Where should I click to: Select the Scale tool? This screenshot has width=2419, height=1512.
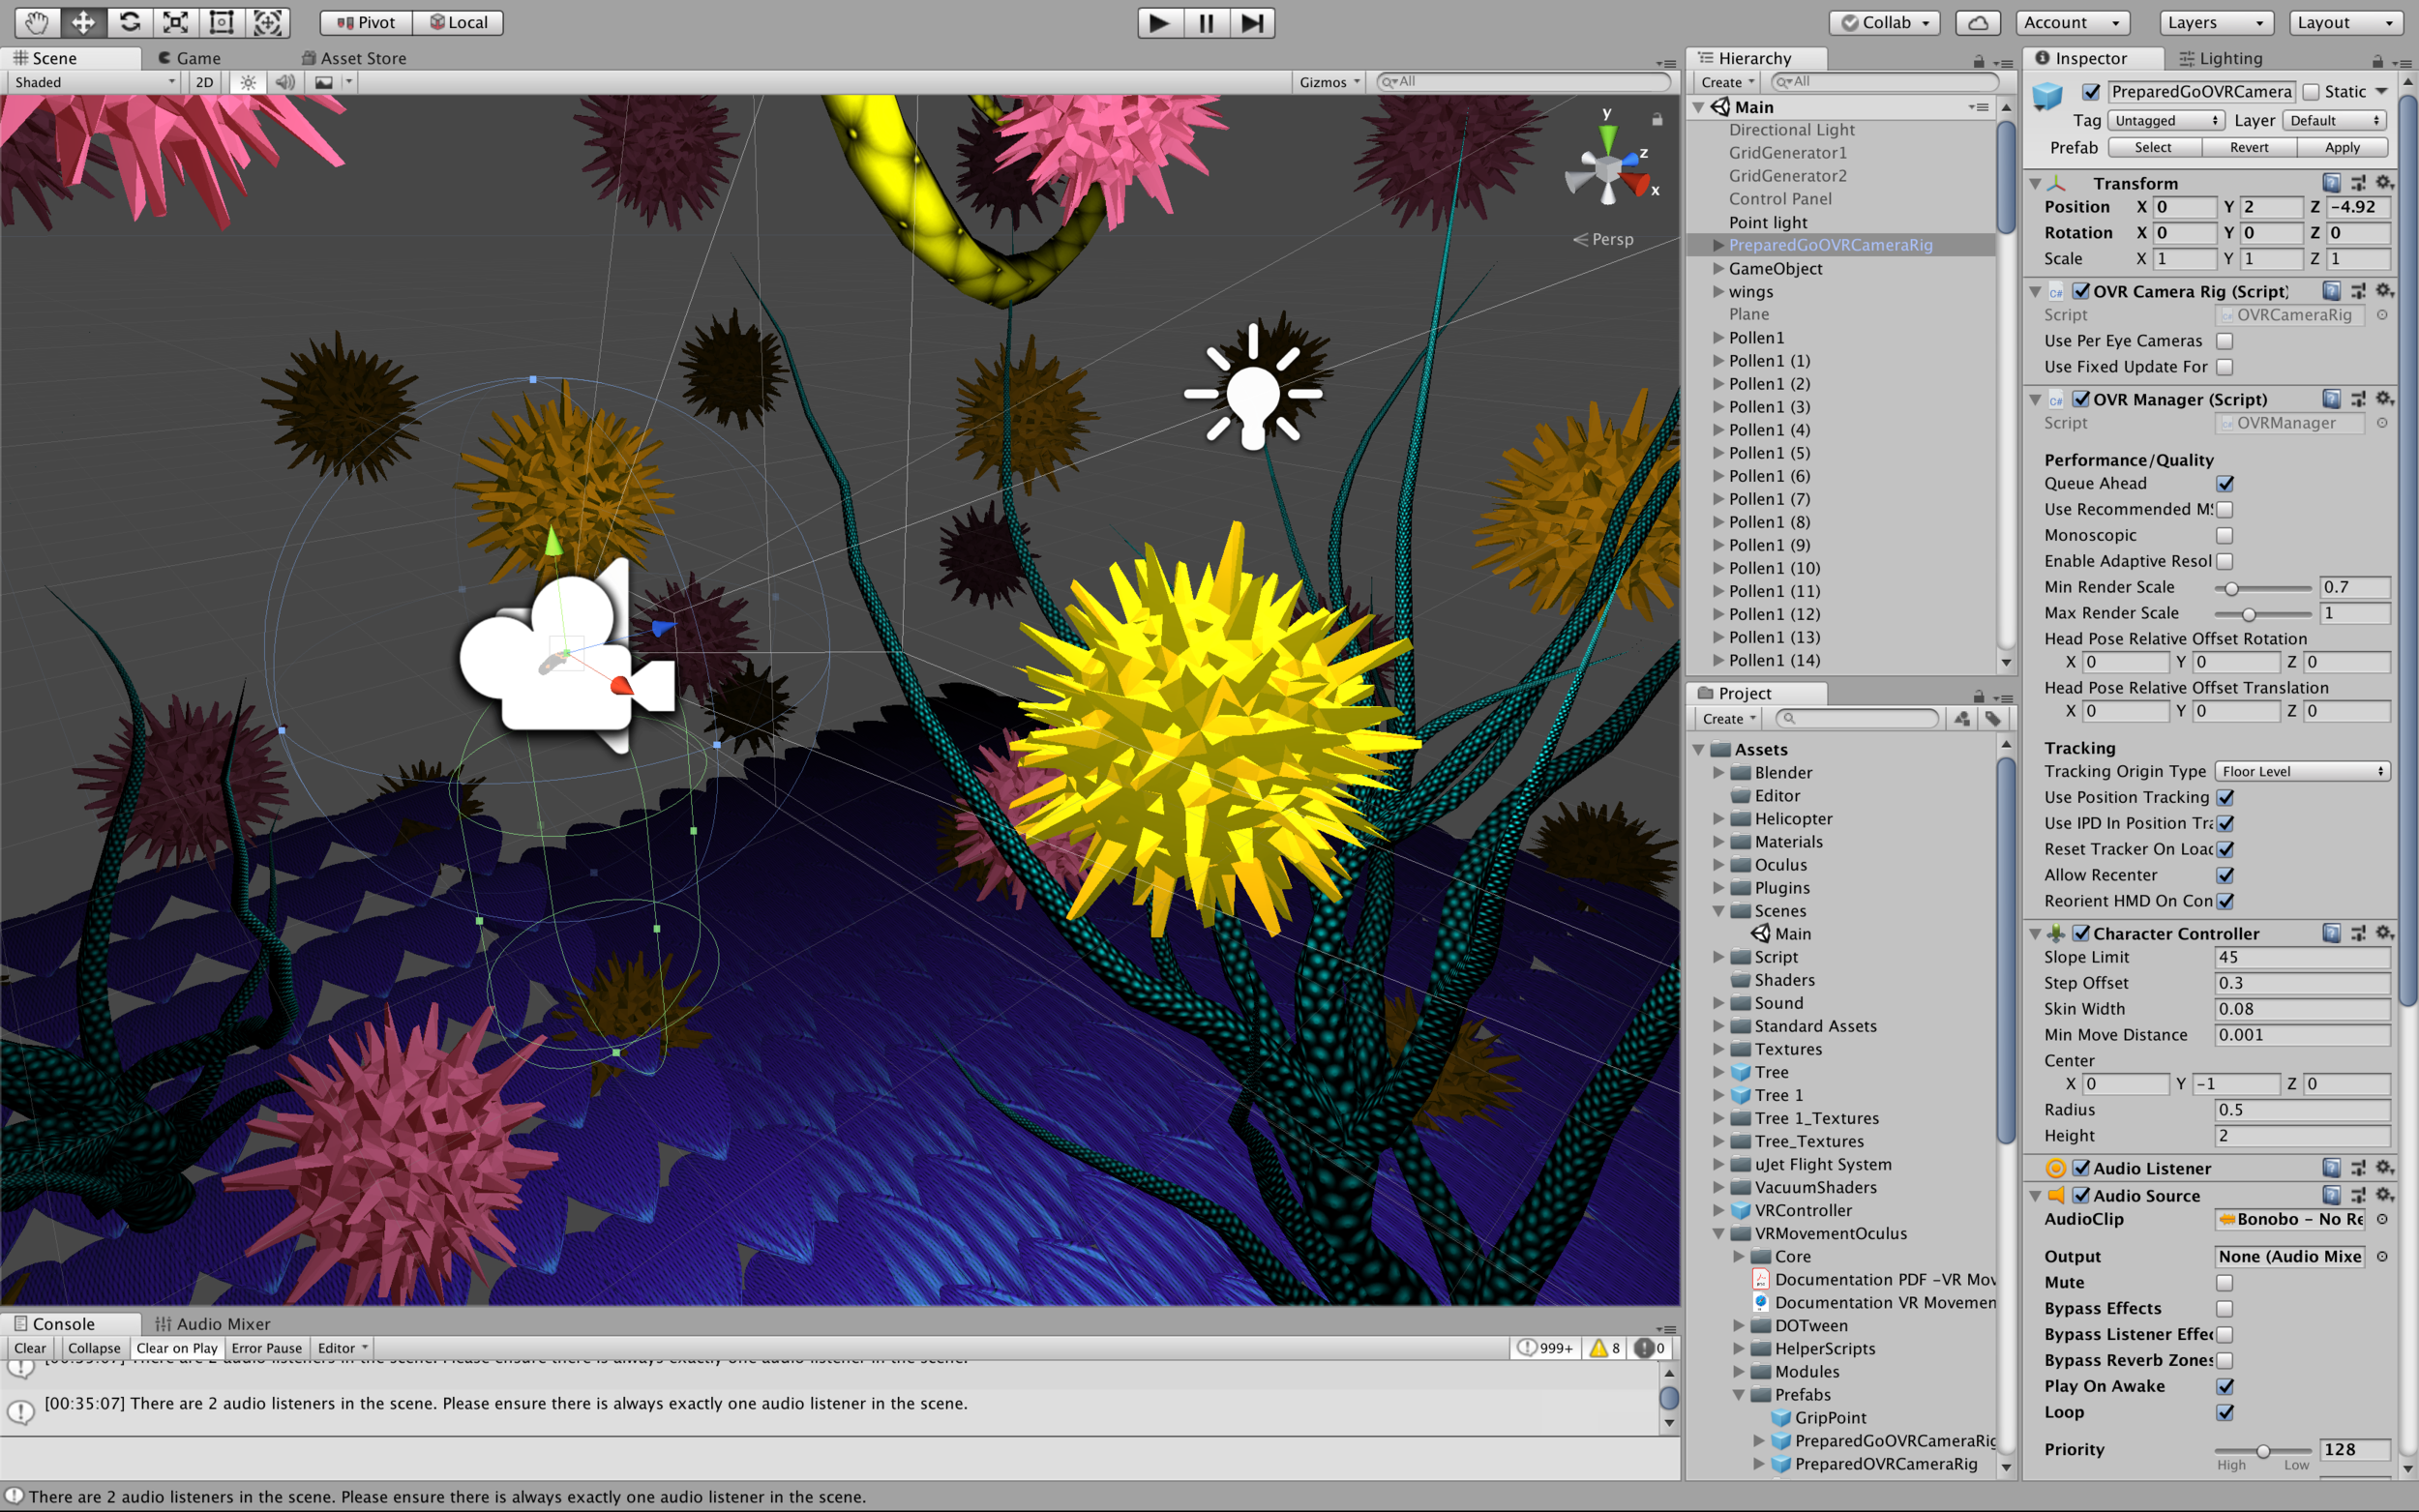(x=176, y=22)
